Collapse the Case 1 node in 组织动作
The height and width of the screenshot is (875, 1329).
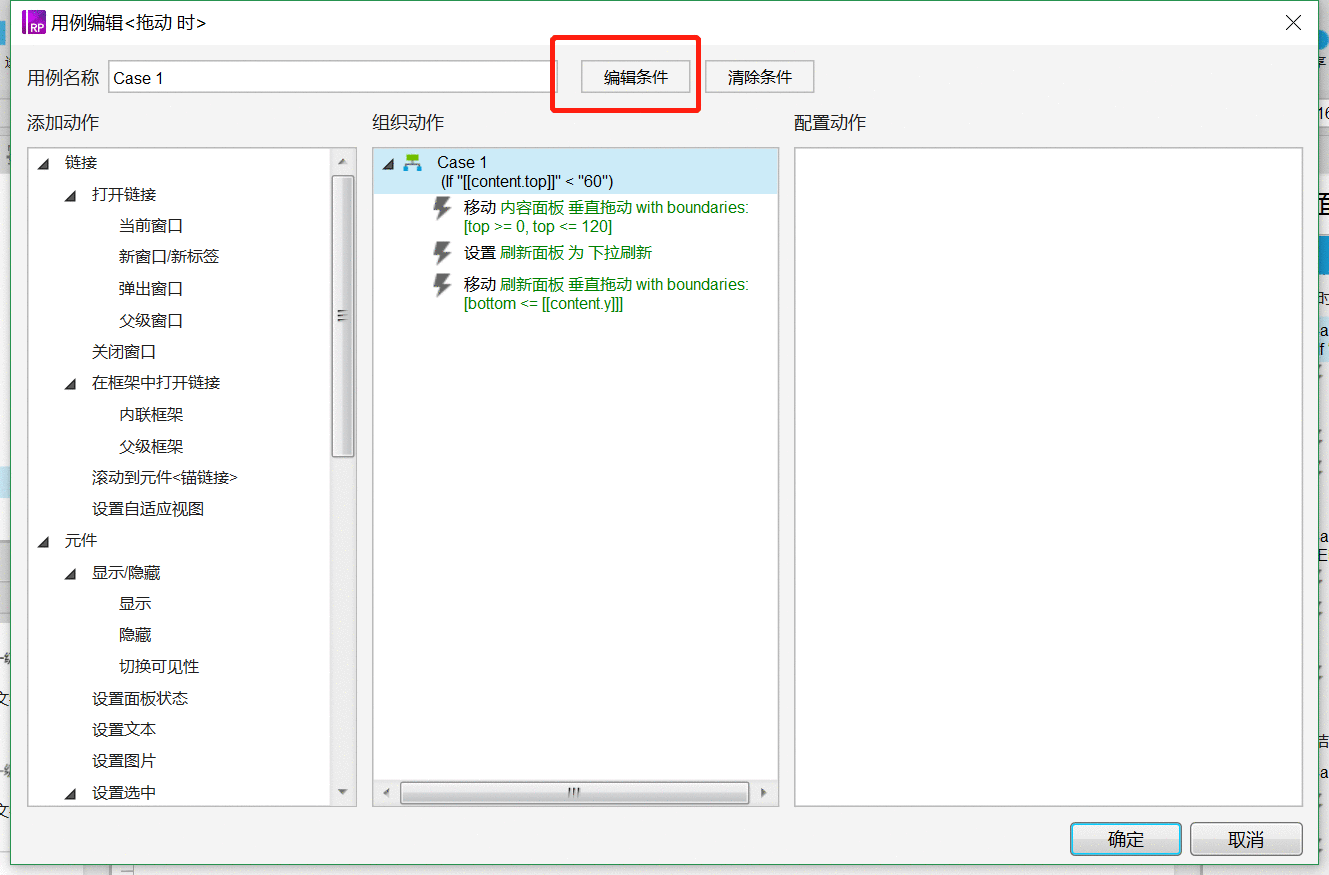388,164
